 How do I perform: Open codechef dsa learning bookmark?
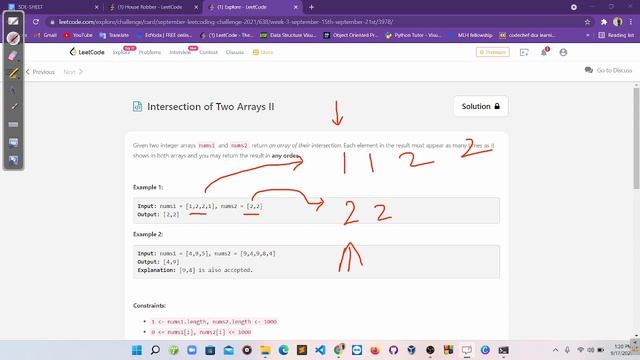[x=527, y=36]
